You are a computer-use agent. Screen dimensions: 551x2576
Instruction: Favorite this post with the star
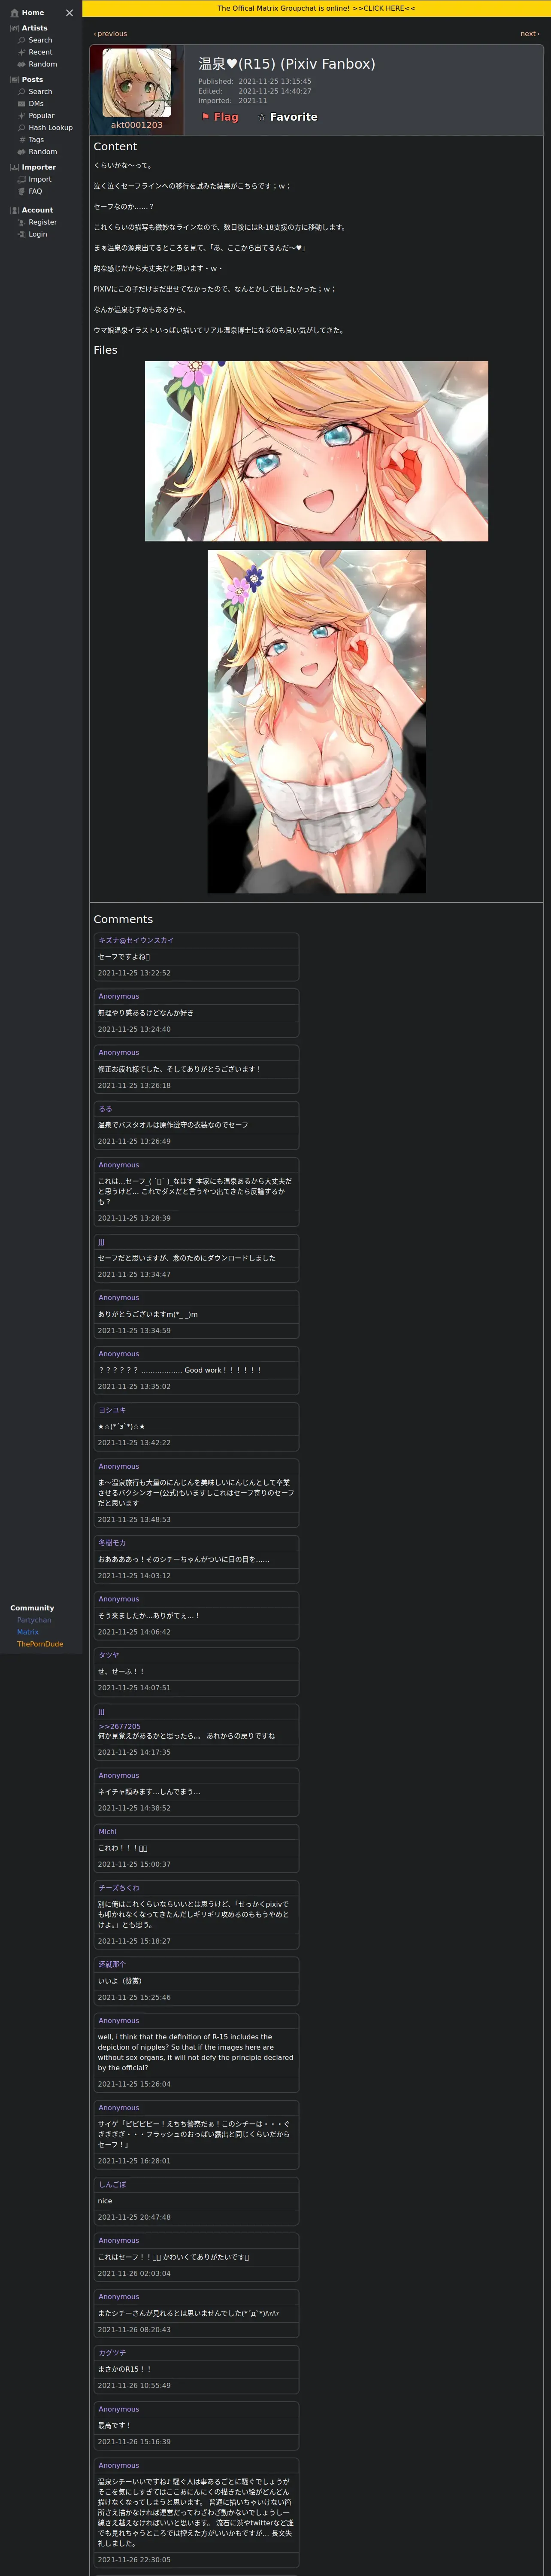[287, 117]
